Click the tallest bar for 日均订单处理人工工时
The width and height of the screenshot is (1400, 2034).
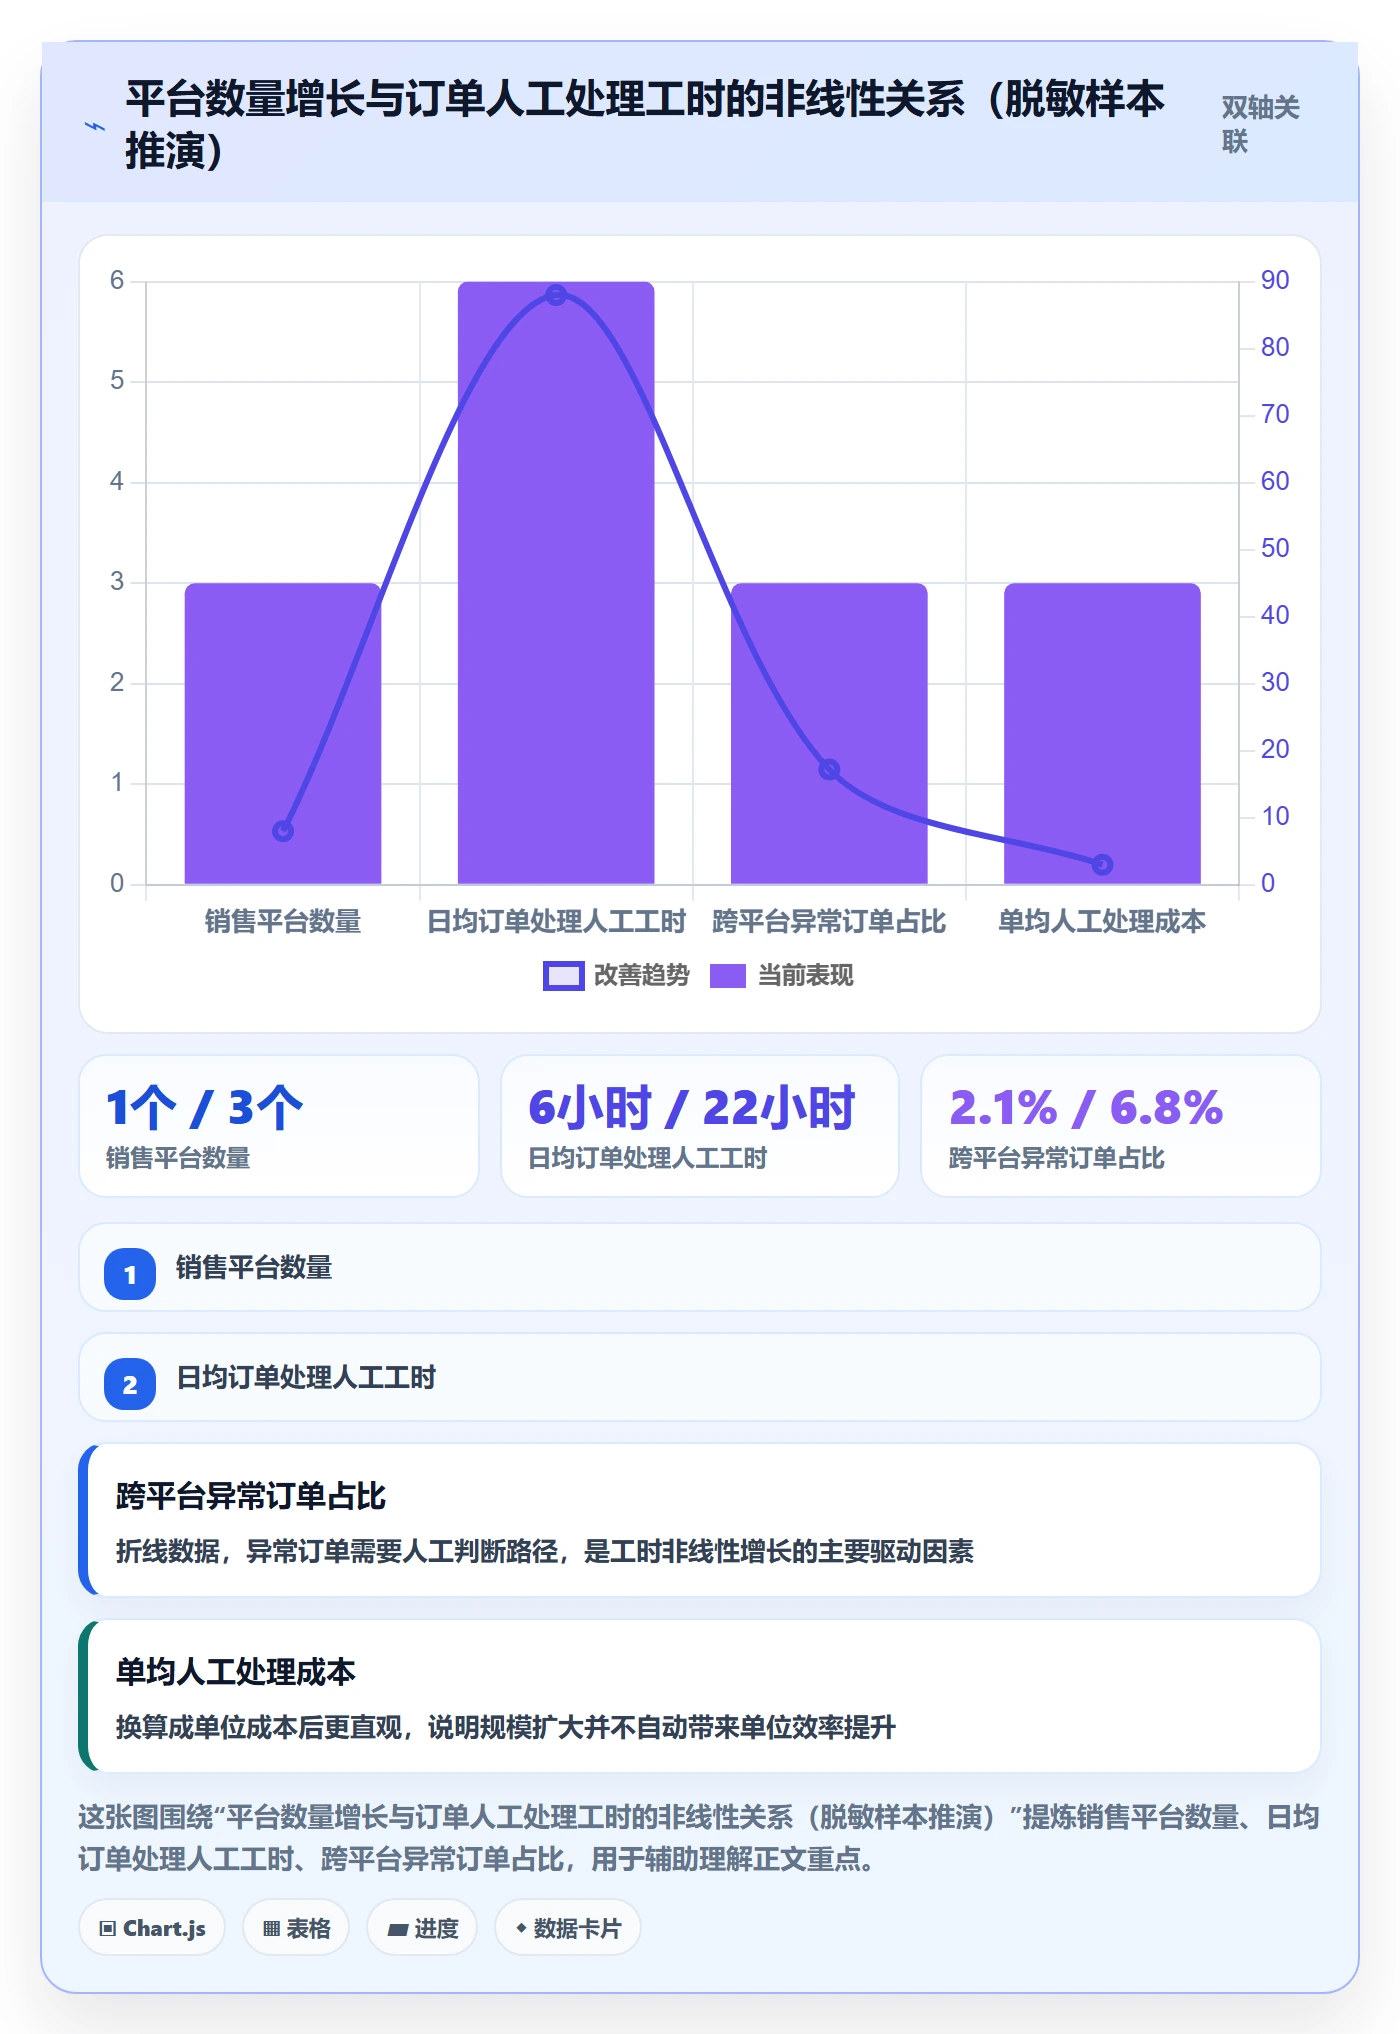[556, 583]
